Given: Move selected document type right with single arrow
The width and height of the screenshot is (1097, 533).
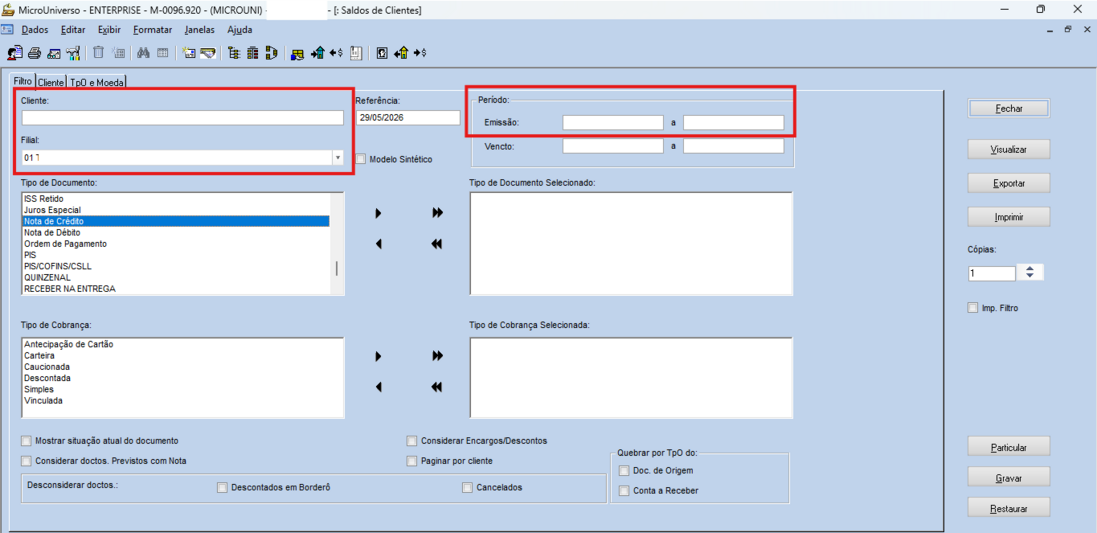Looking at the screenshot, I should [x=378, y=213].
